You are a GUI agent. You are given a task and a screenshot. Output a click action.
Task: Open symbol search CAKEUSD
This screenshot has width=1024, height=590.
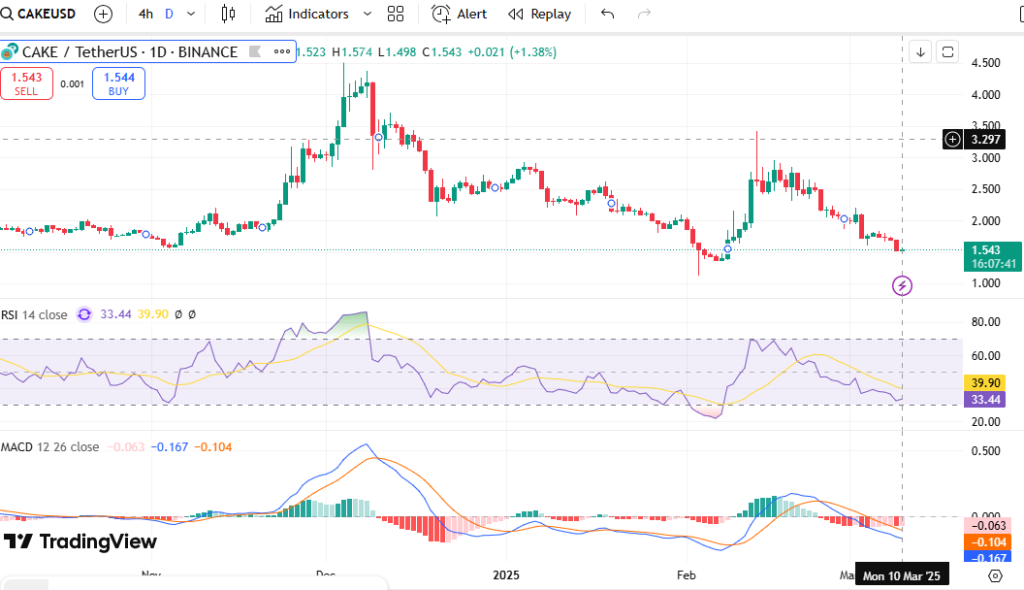pos(39,14)
